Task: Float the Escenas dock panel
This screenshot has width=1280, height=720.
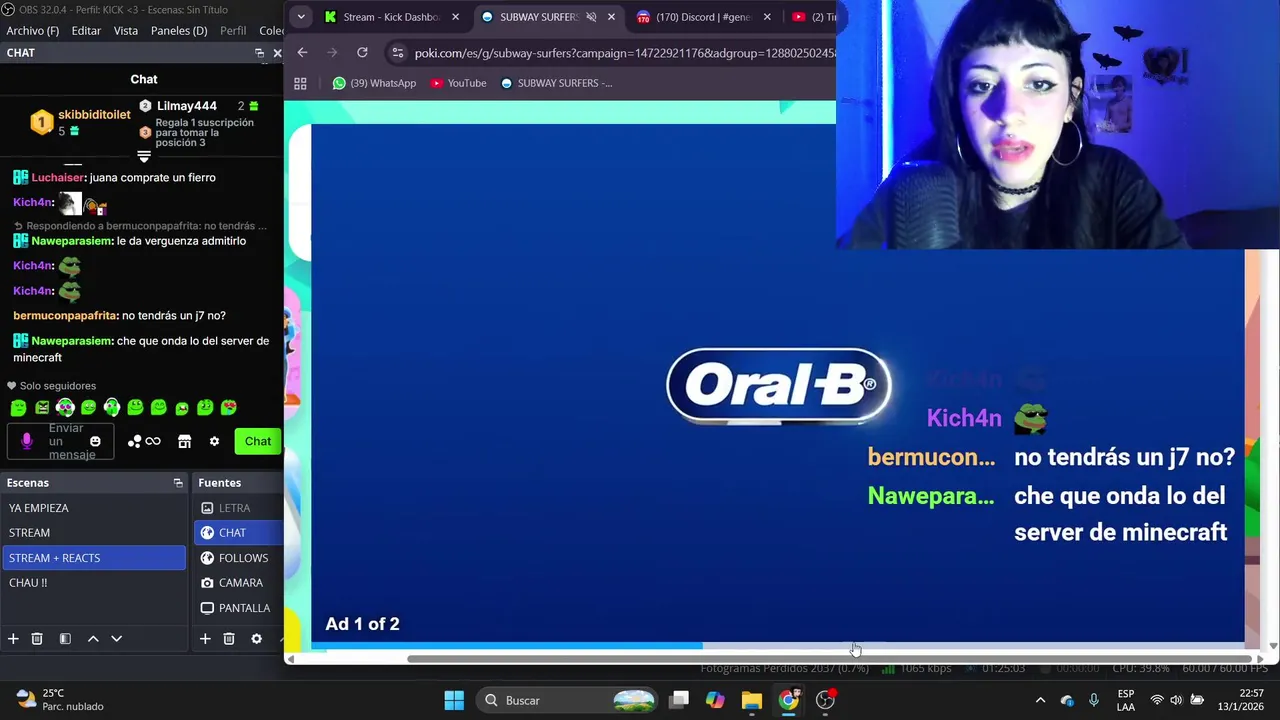Action: (178, 483)
